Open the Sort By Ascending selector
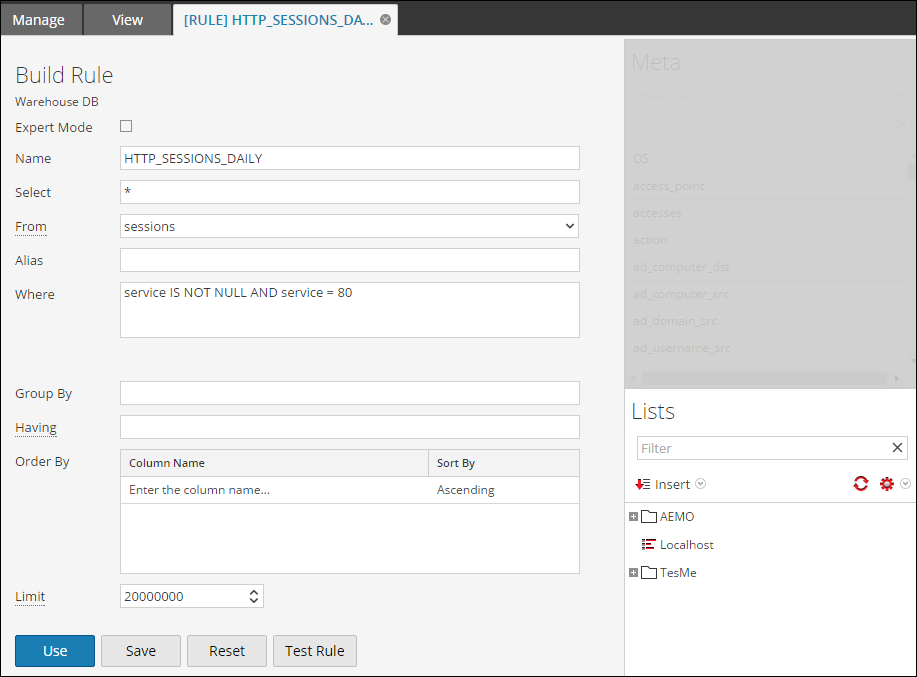Screen dimensions: 917x677 click(x=503, y=490)
